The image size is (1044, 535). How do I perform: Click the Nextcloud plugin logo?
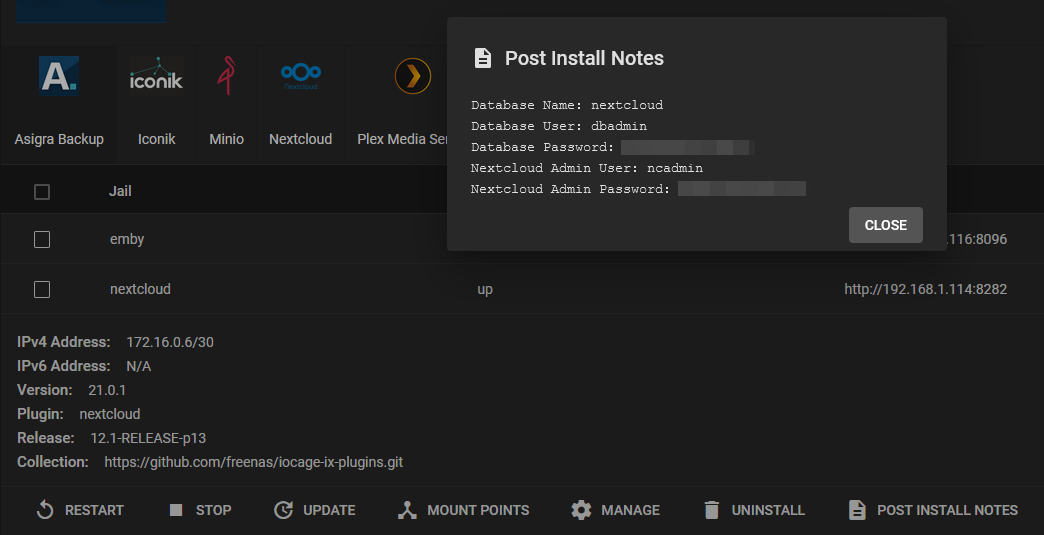pyautogui.click(x=300, y=76)
